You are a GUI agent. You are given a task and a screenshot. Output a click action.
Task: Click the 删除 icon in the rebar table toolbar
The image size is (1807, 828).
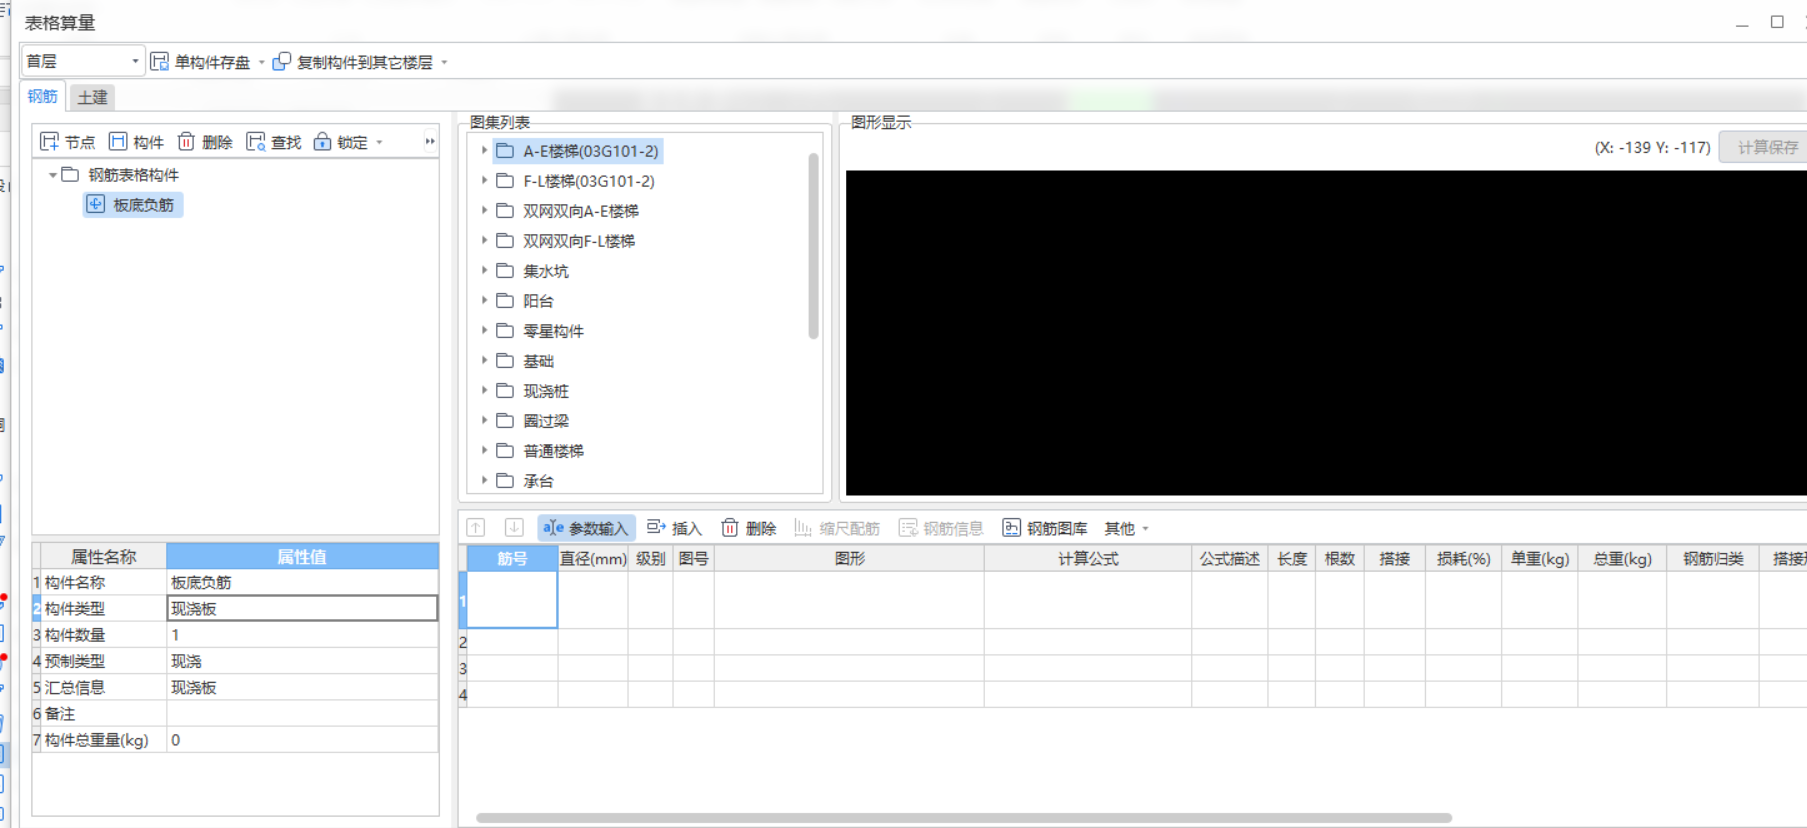point(730,527)
